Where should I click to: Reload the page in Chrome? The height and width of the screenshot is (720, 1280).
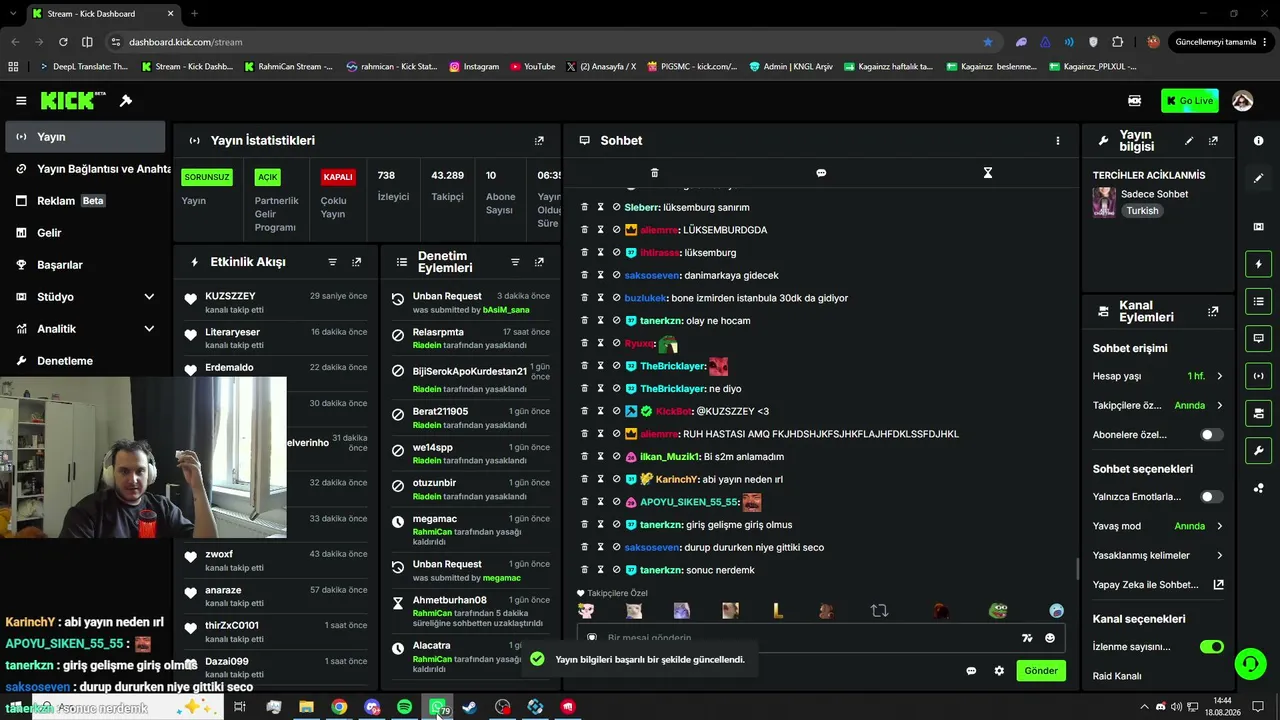pos(63,42)
